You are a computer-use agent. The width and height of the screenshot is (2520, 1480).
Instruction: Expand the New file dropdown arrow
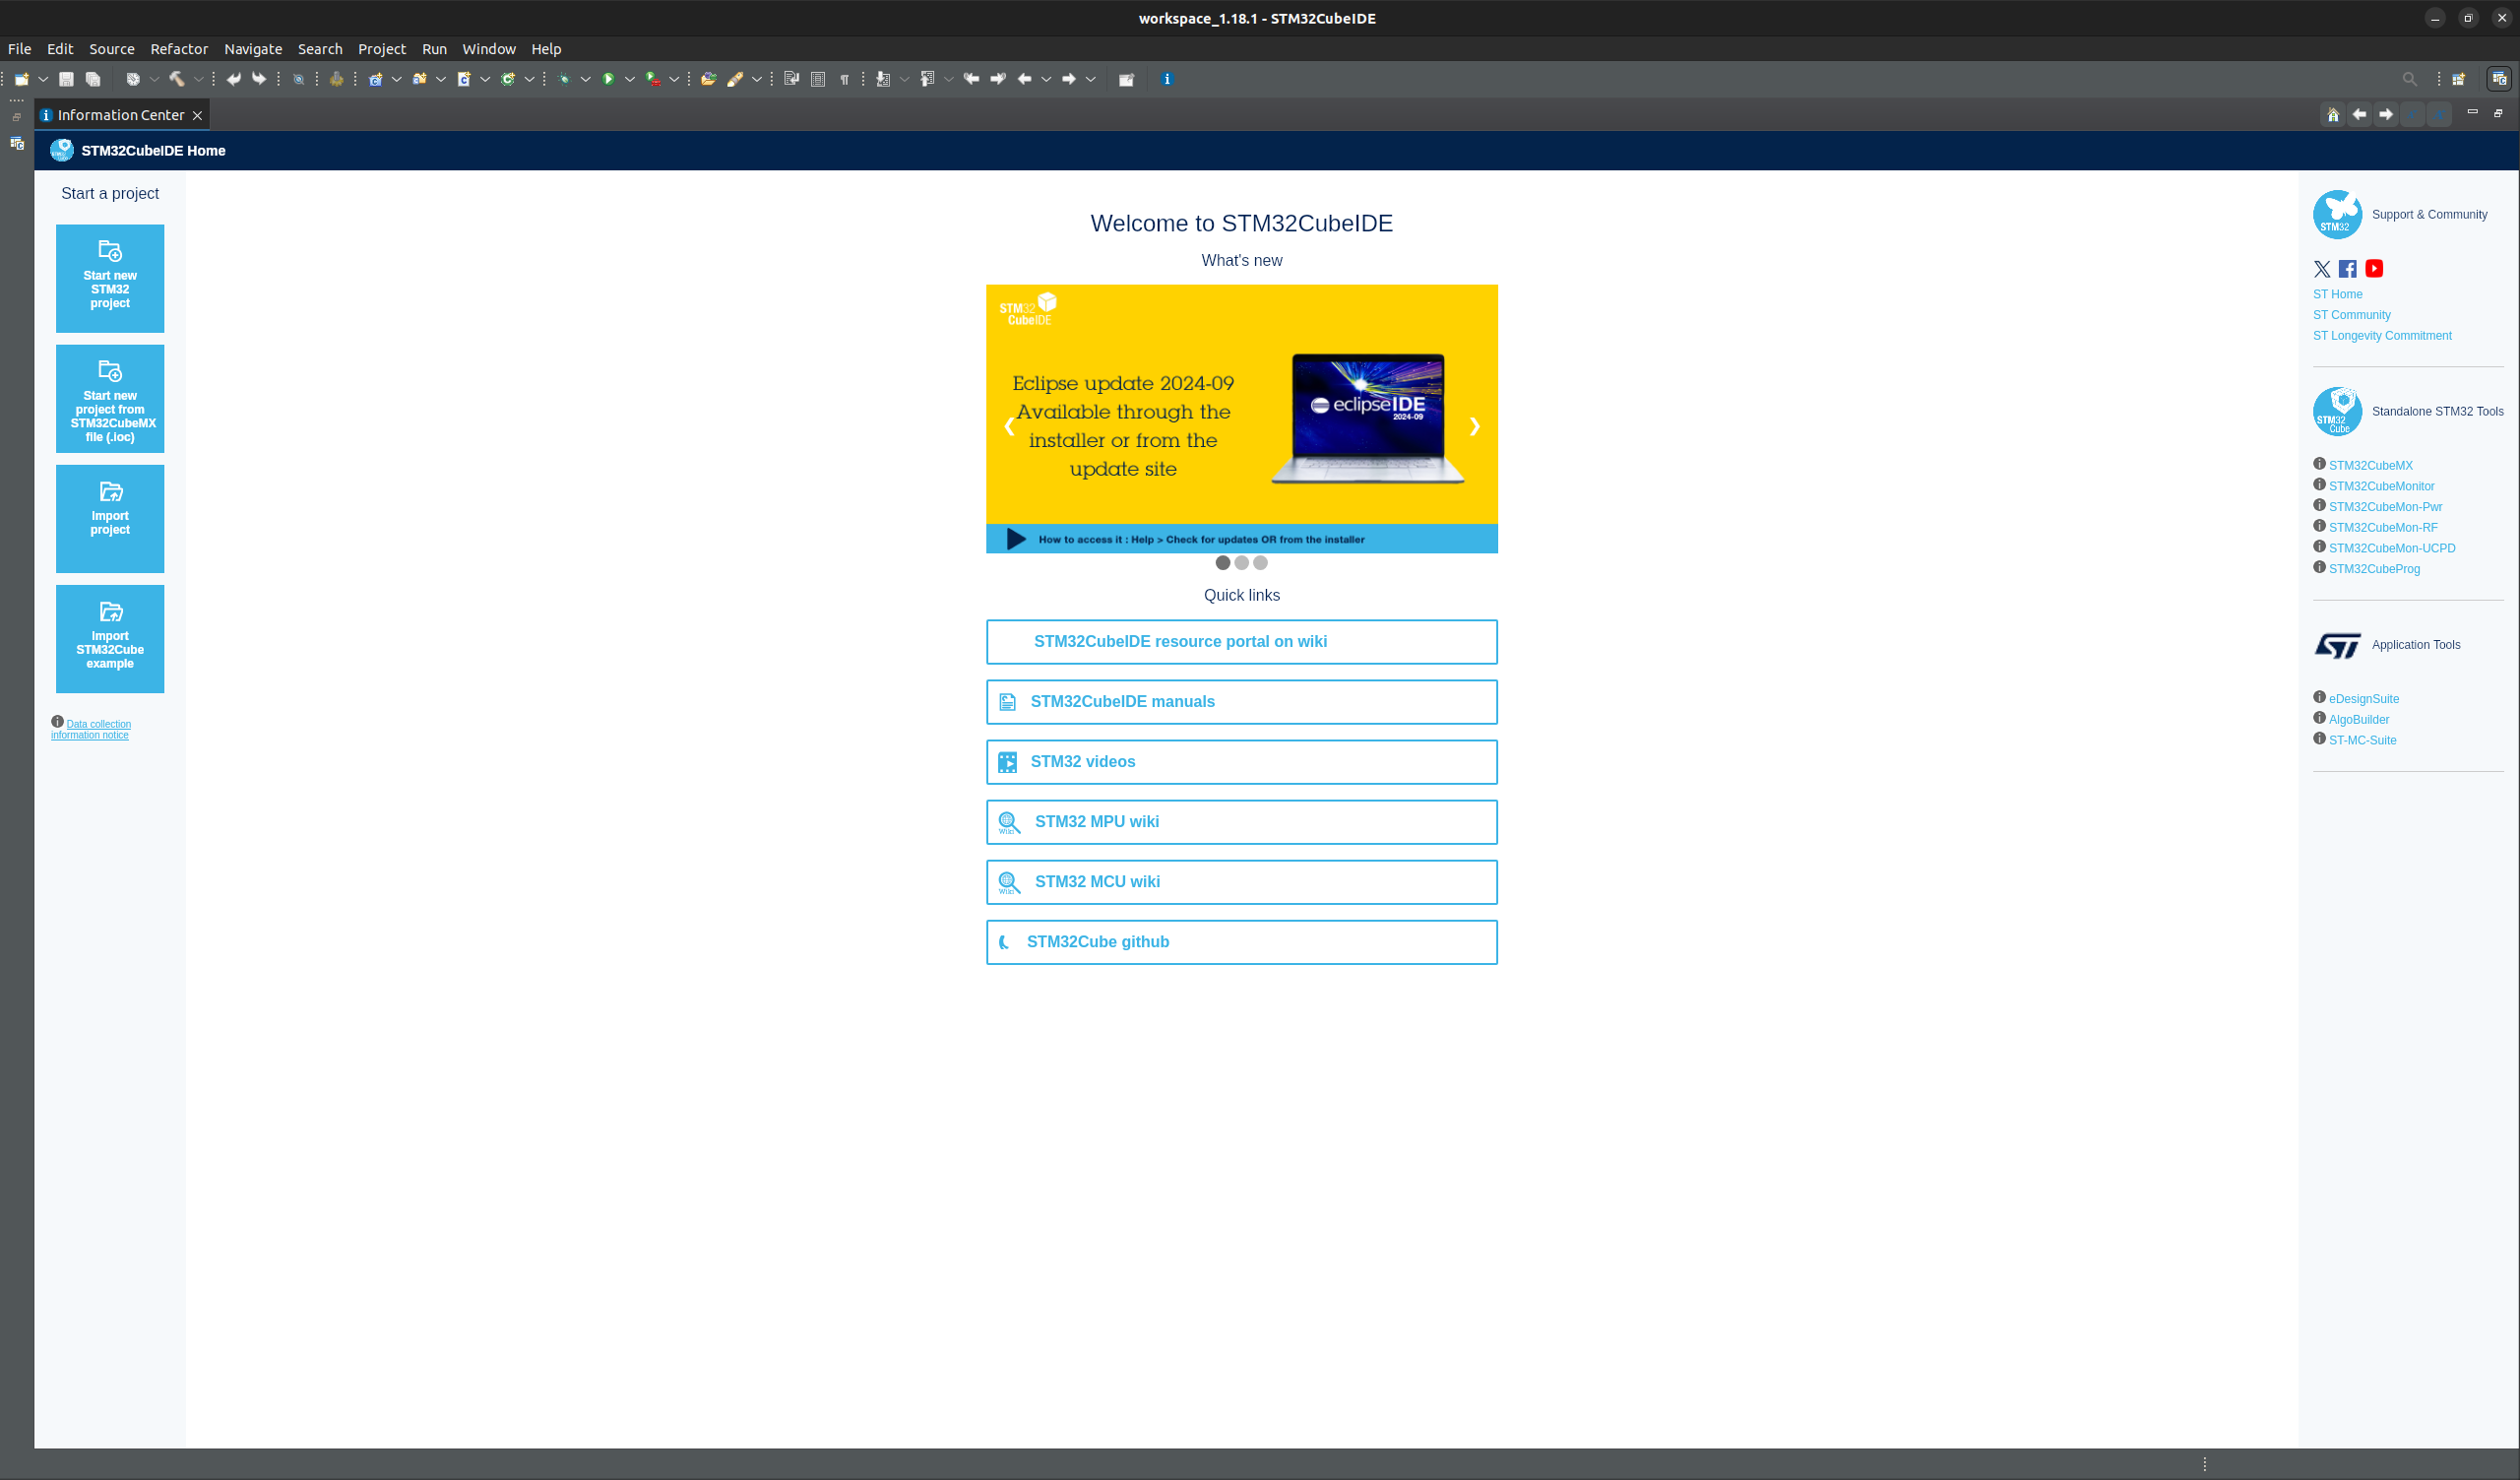tap(43, 79)
